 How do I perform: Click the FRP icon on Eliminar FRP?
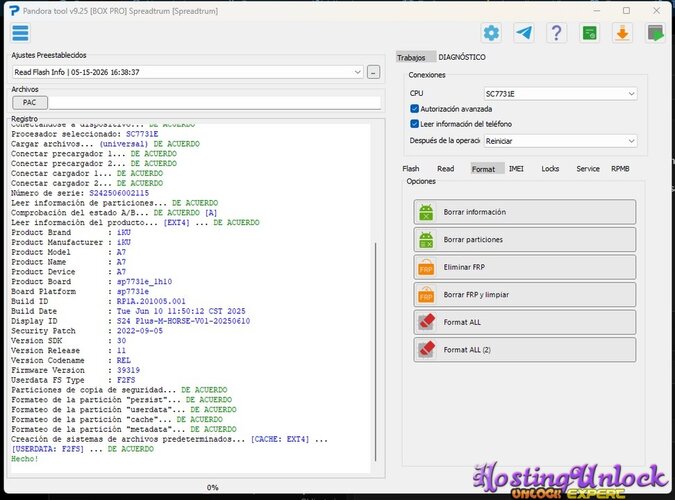click(x=426, y=267)
